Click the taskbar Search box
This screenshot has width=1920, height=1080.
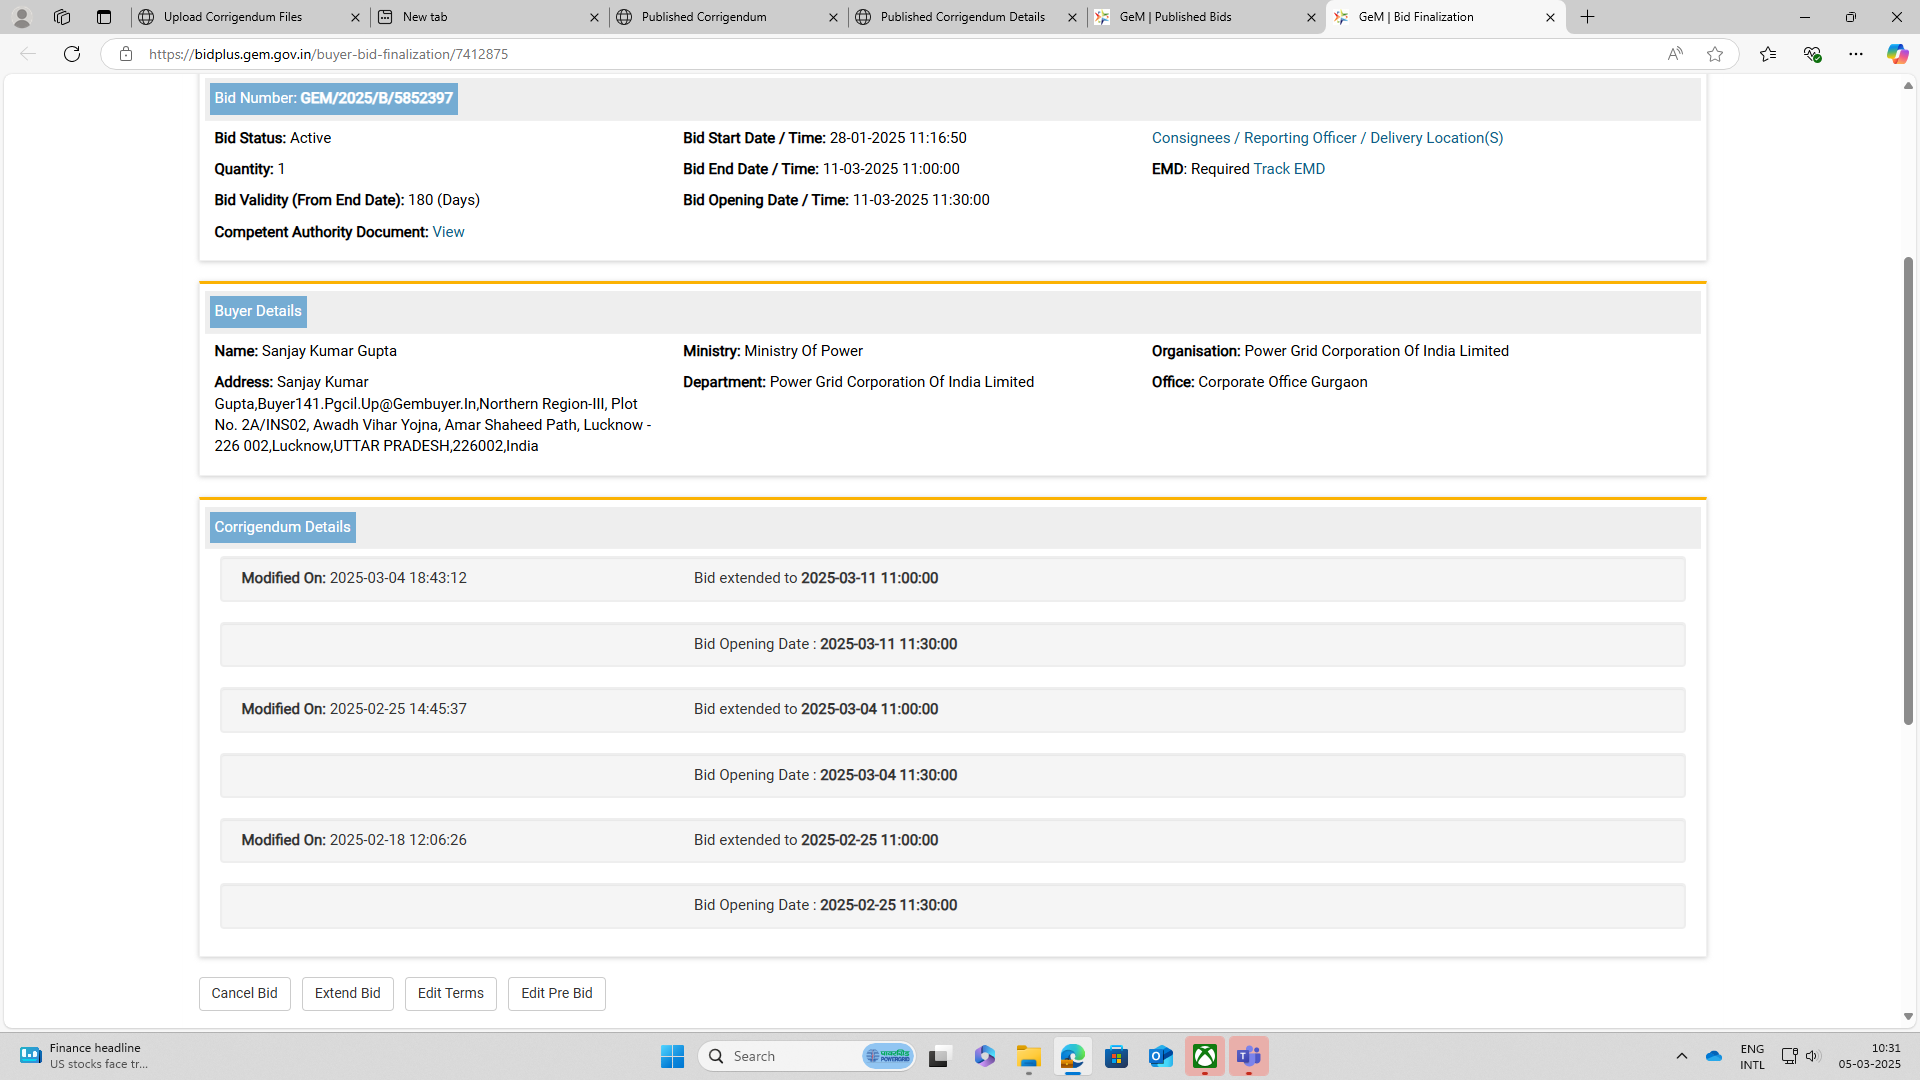click(808, 1056)
